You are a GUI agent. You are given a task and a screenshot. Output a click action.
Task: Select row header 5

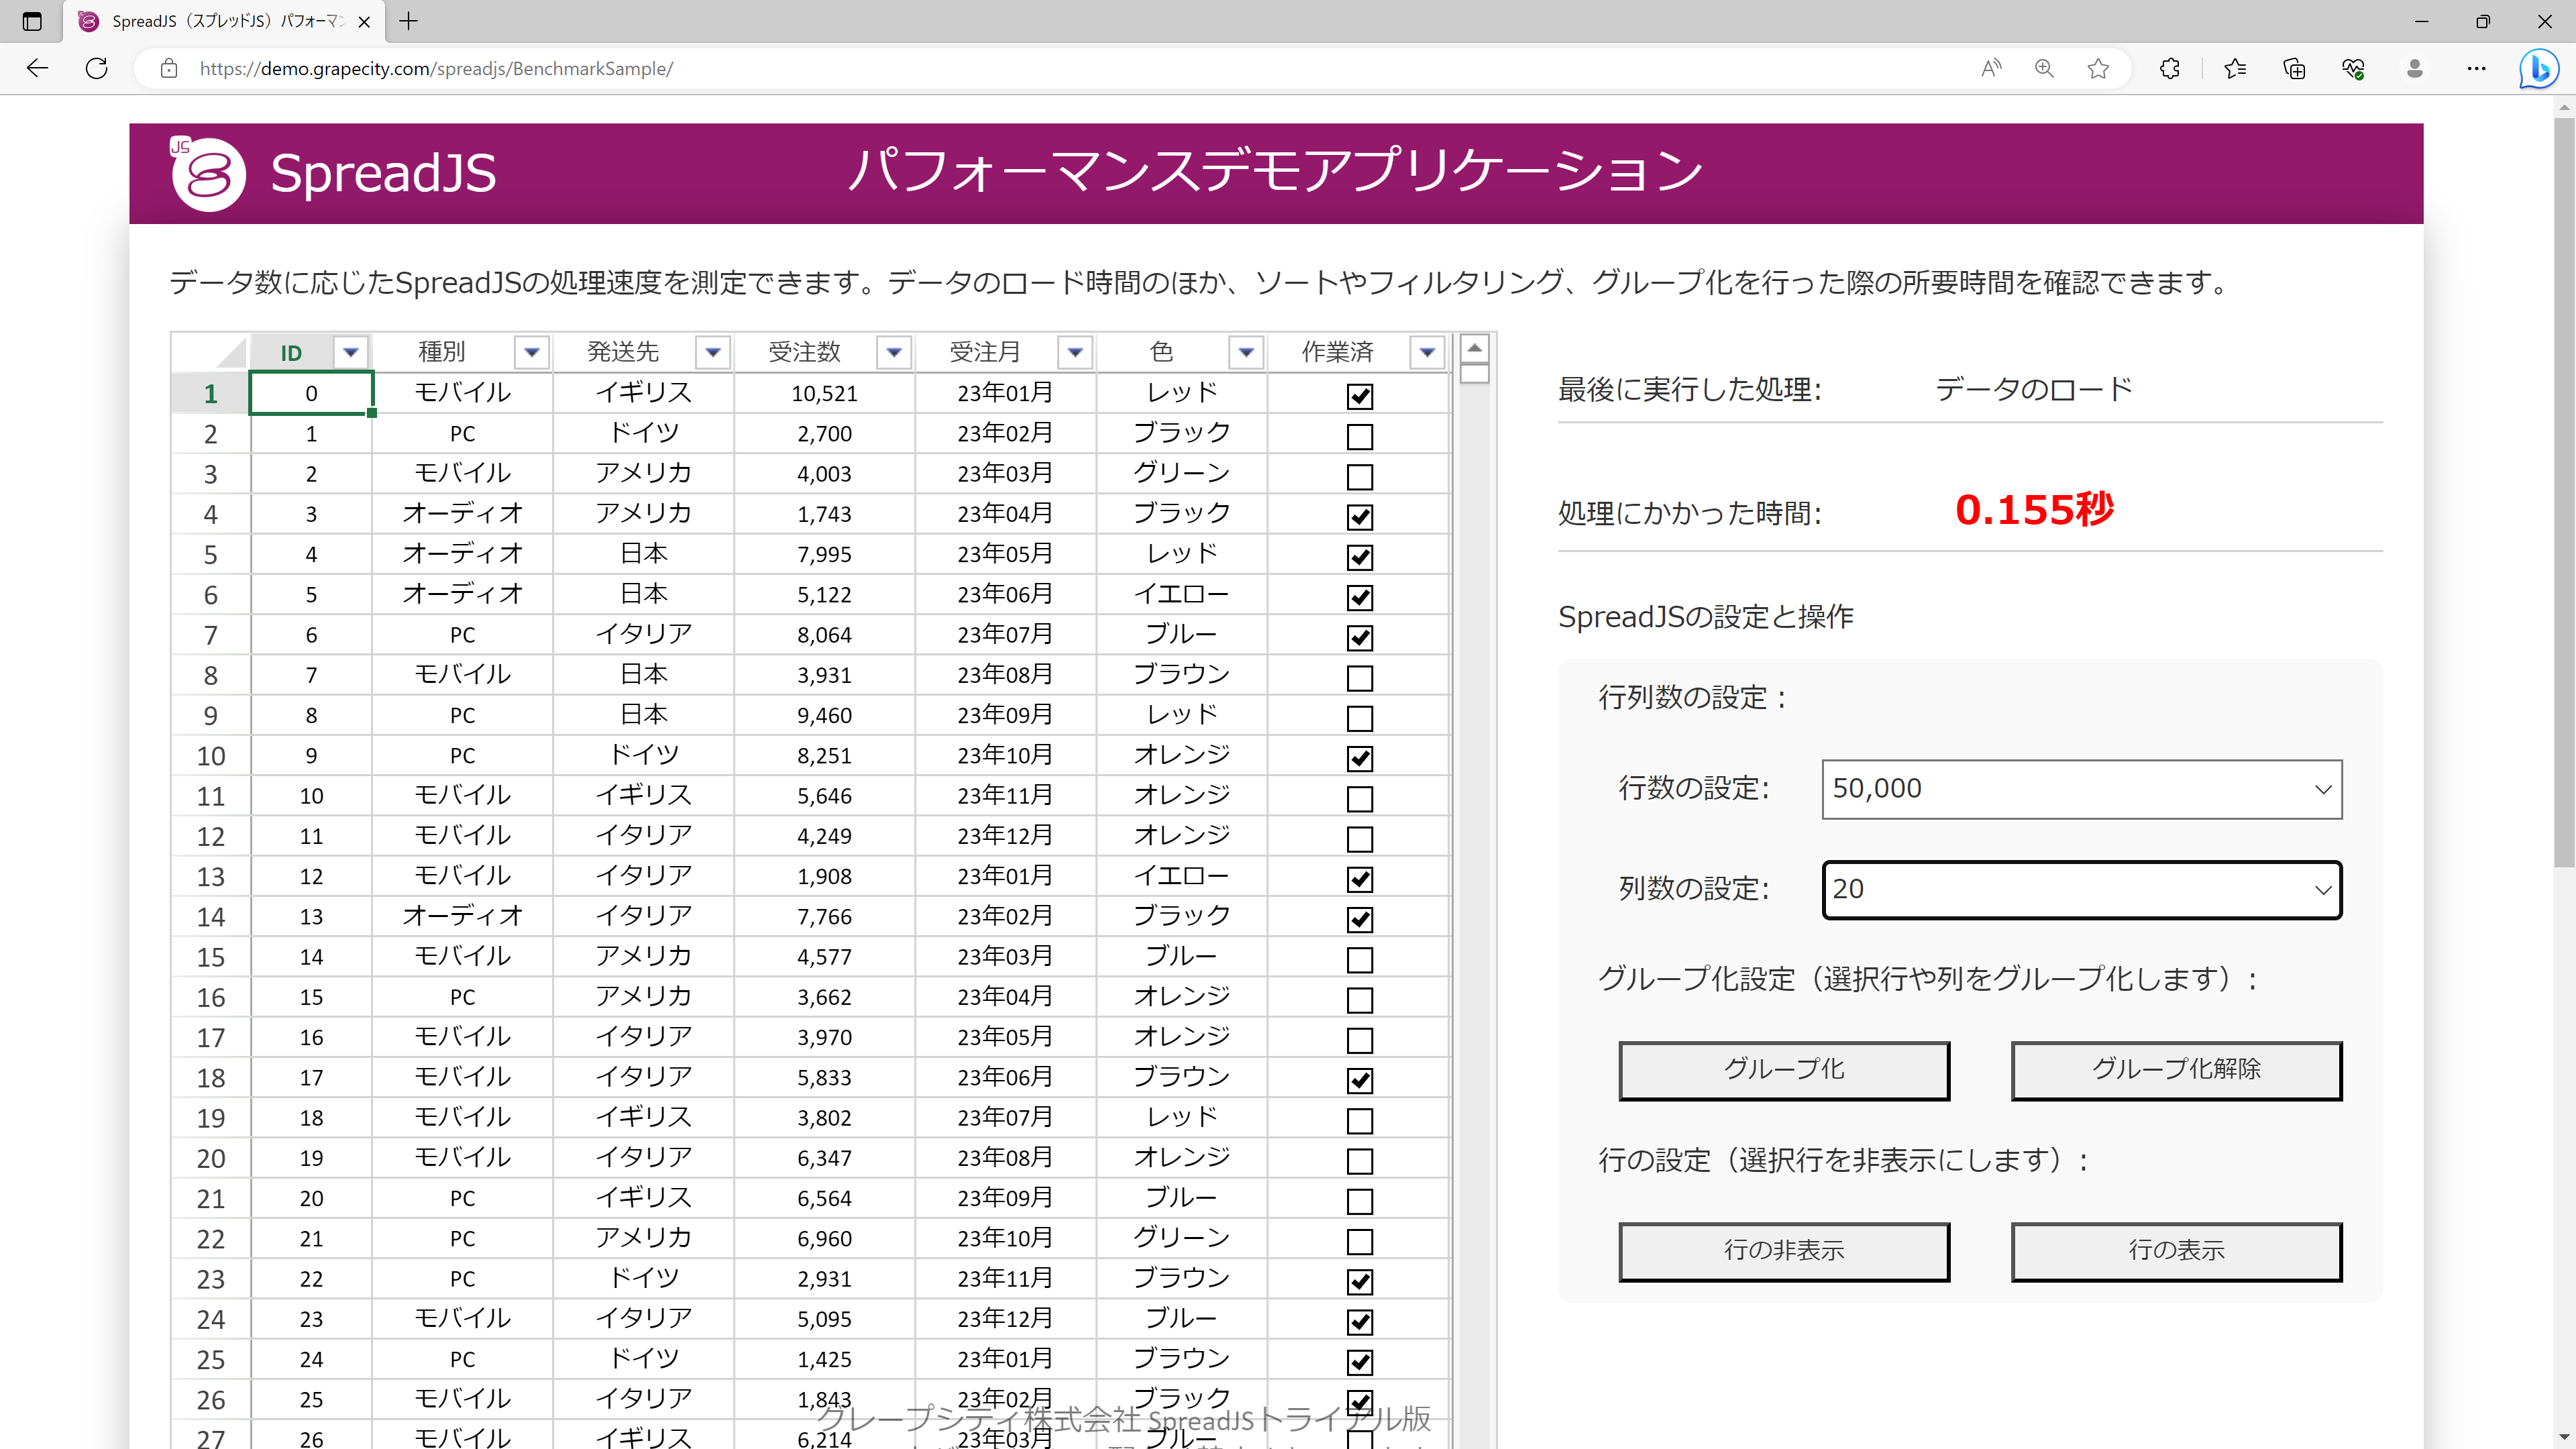point(210,554)
